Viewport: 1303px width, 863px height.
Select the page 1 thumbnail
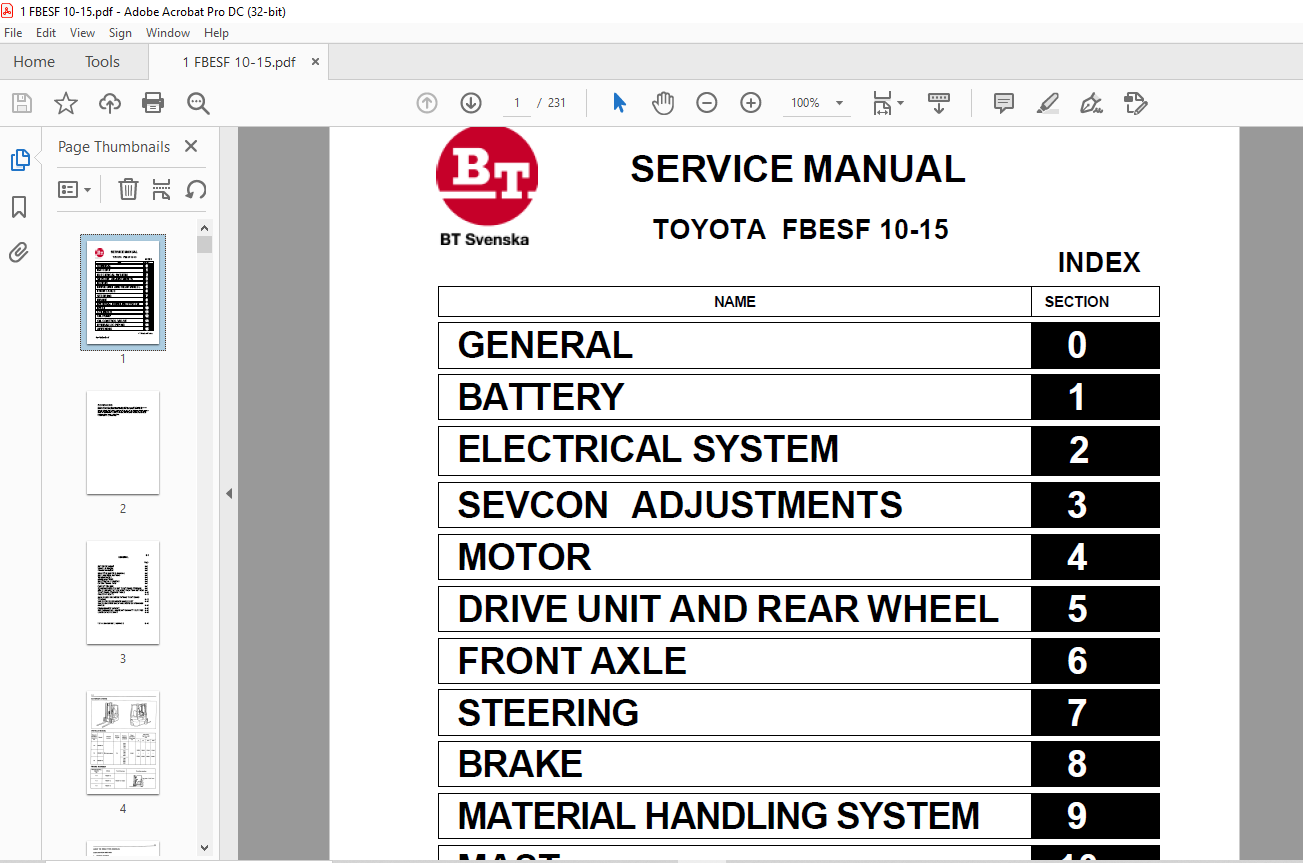123,292
